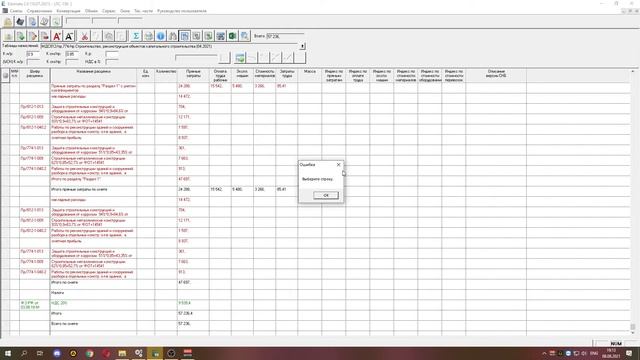This screenshot has width=640, height=360.
Task: Open the Справочники menu
Action: 40,11
